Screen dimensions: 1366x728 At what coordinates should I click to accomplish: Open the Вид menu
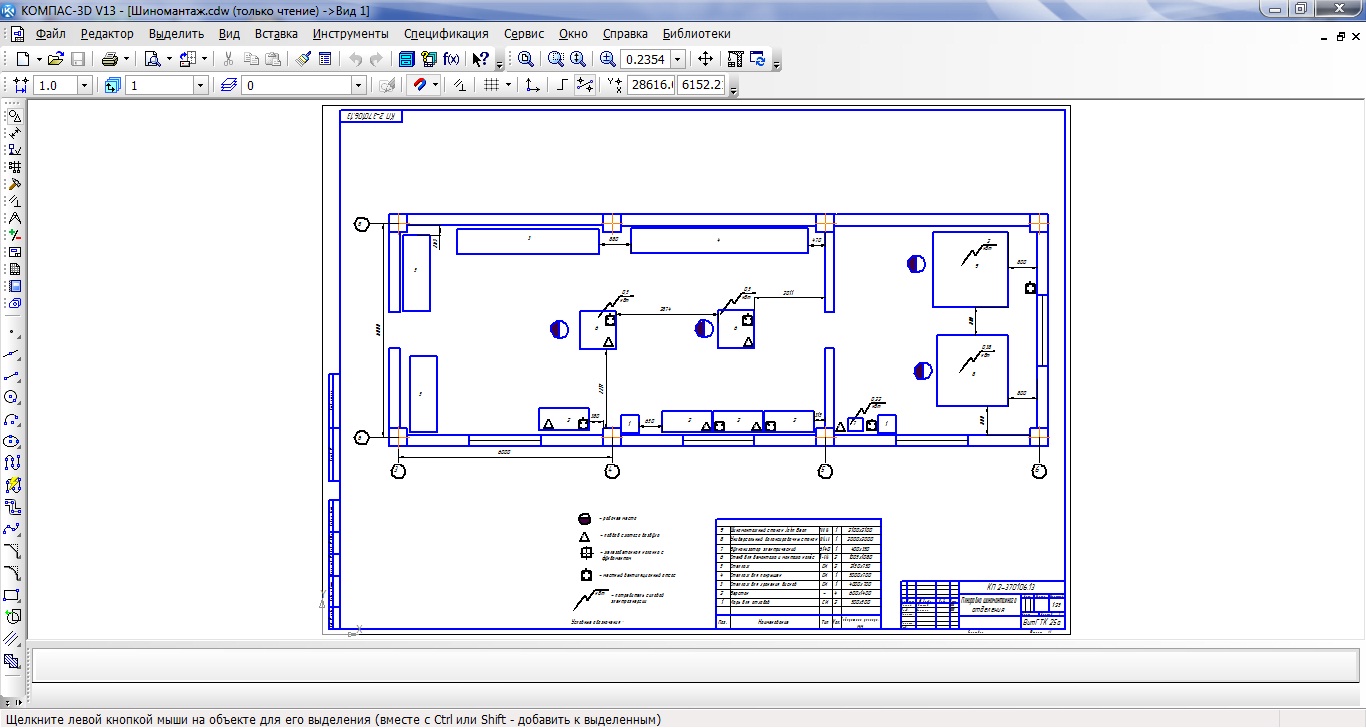point(229,34)
